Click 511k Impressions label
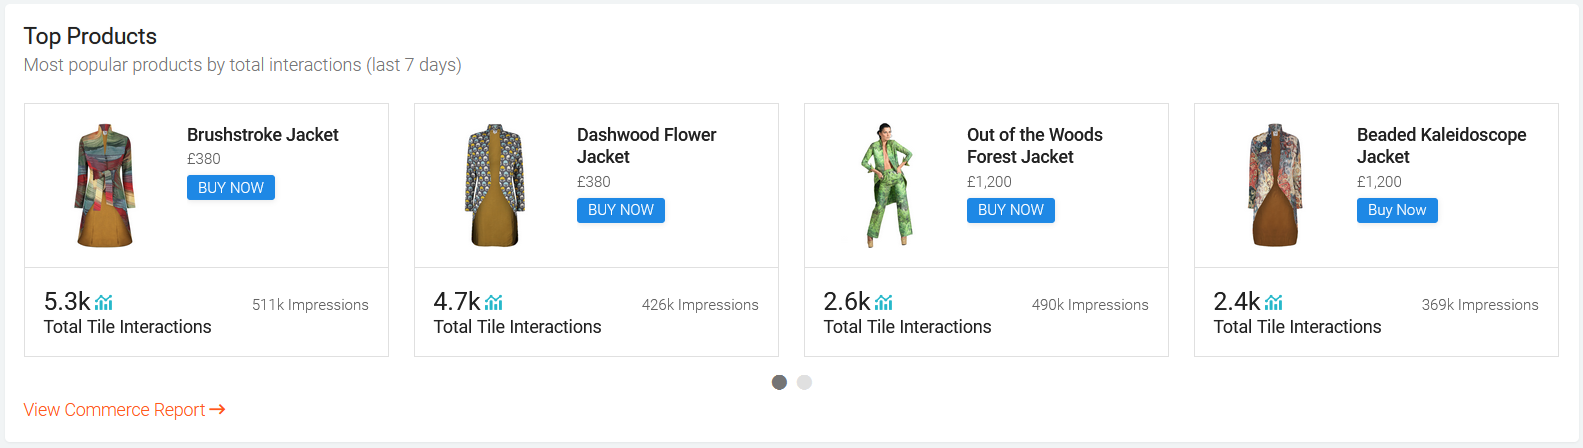The height and width of the screenshot is (448, 1583). 310,305
